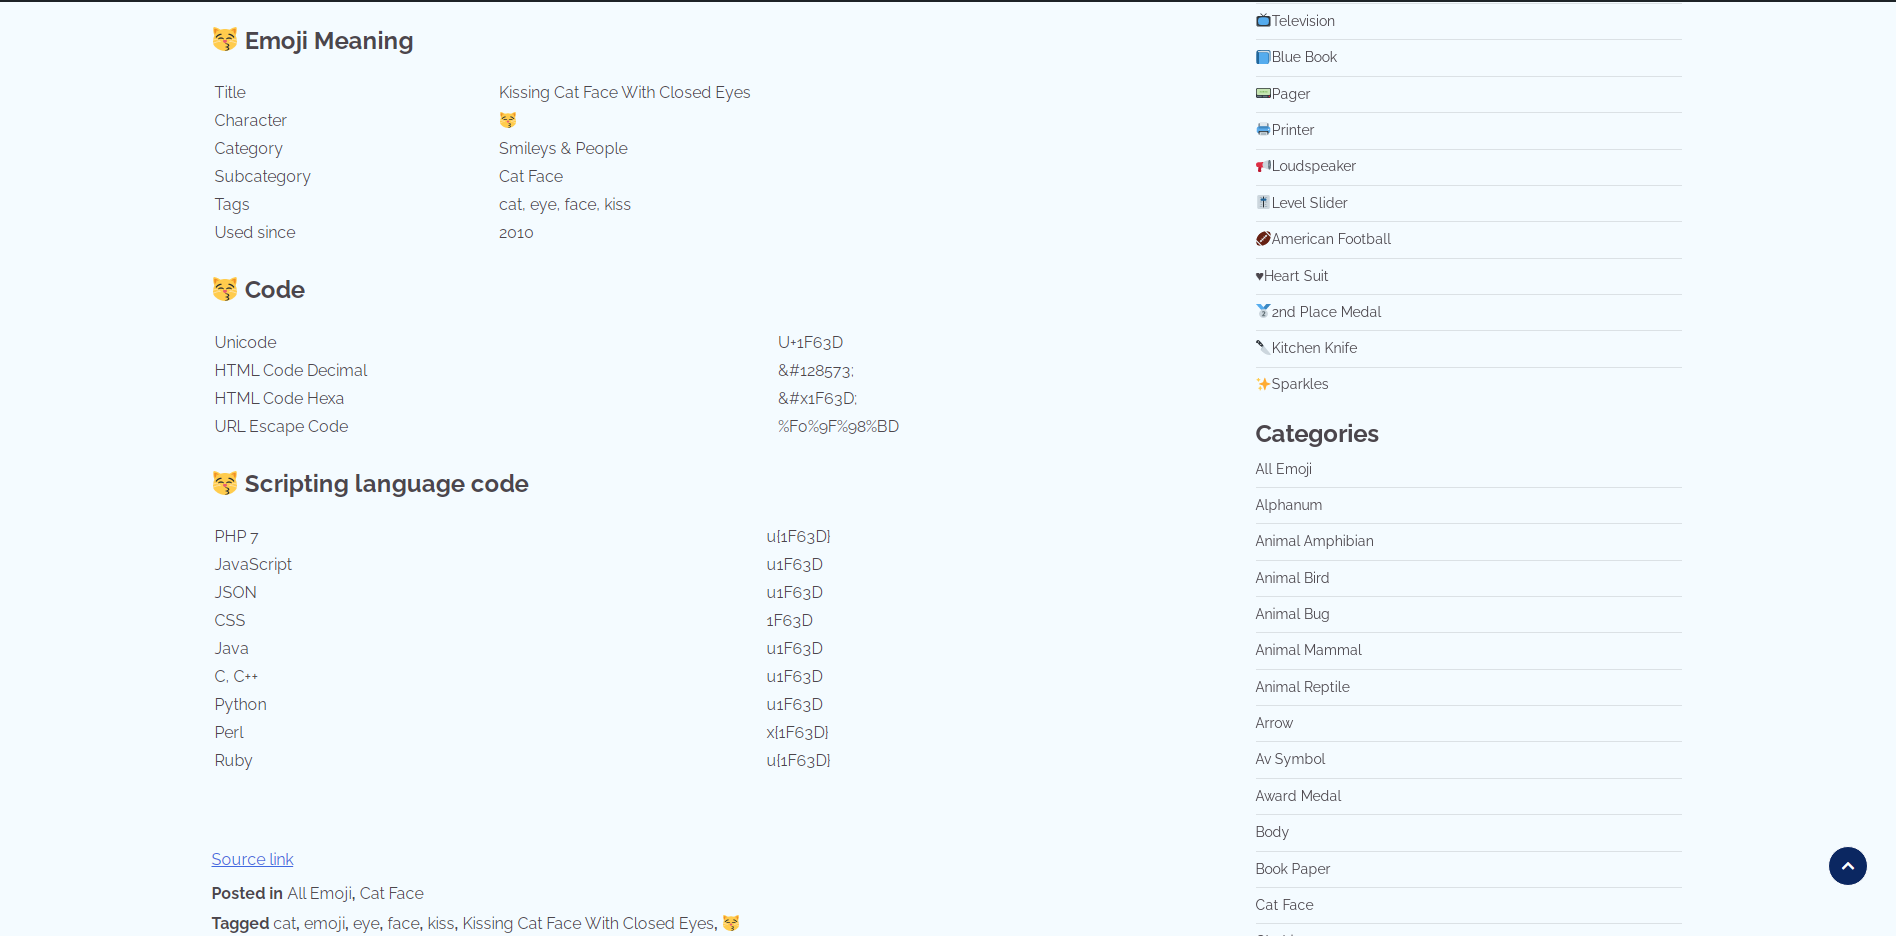This screenshot has width=1896, height=936.
Task: Click the Used since value 2010
Action: [x=516, y=232]
